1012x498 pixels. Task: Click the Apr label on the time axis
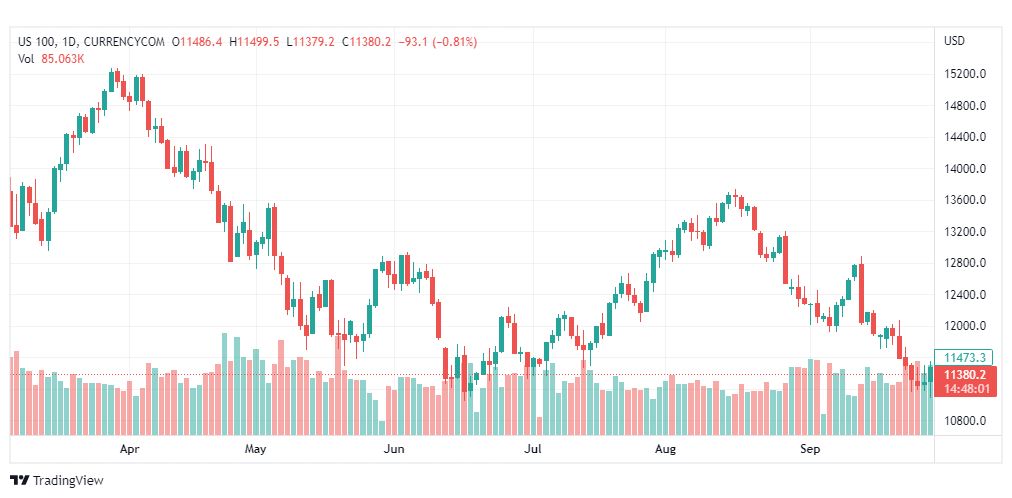coord(129,450)
